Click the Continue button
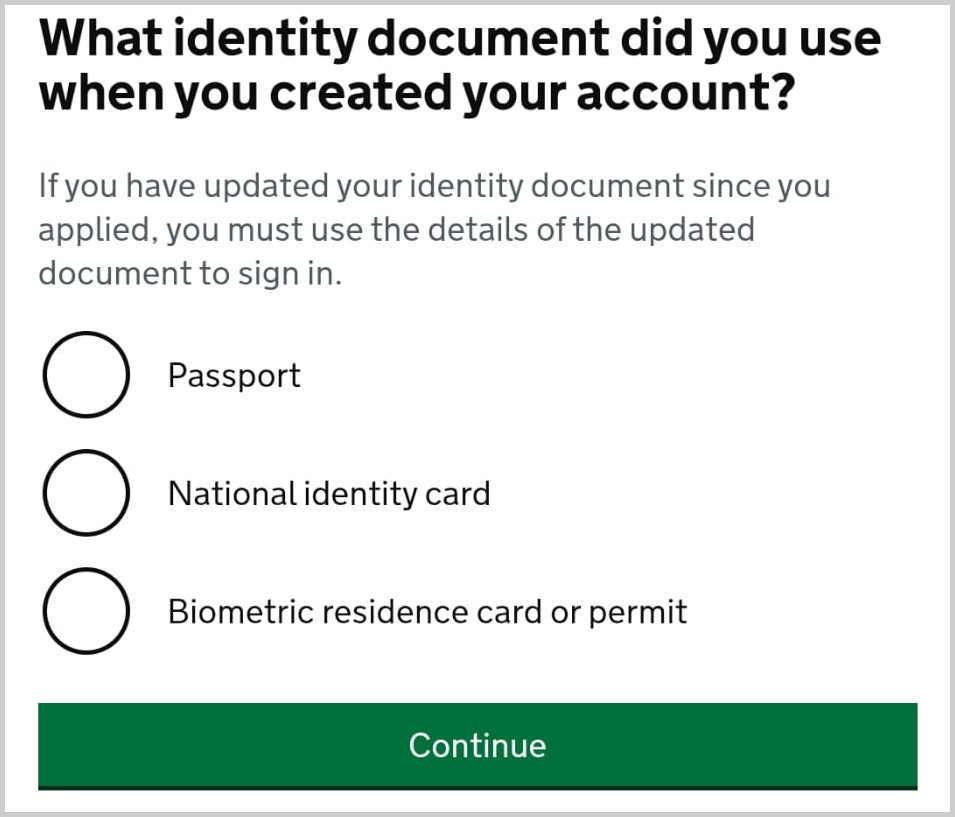Image resolution: width=955 pixels, height=817 pixels. [477, 745]
